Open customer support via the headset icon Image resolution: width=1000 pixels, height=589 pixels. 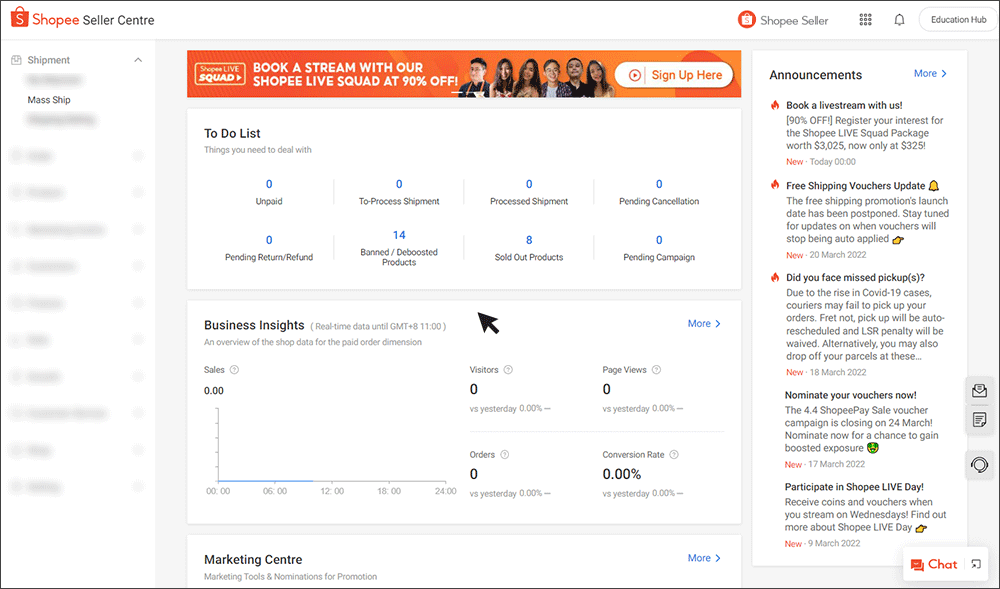[x=979, y=464]
